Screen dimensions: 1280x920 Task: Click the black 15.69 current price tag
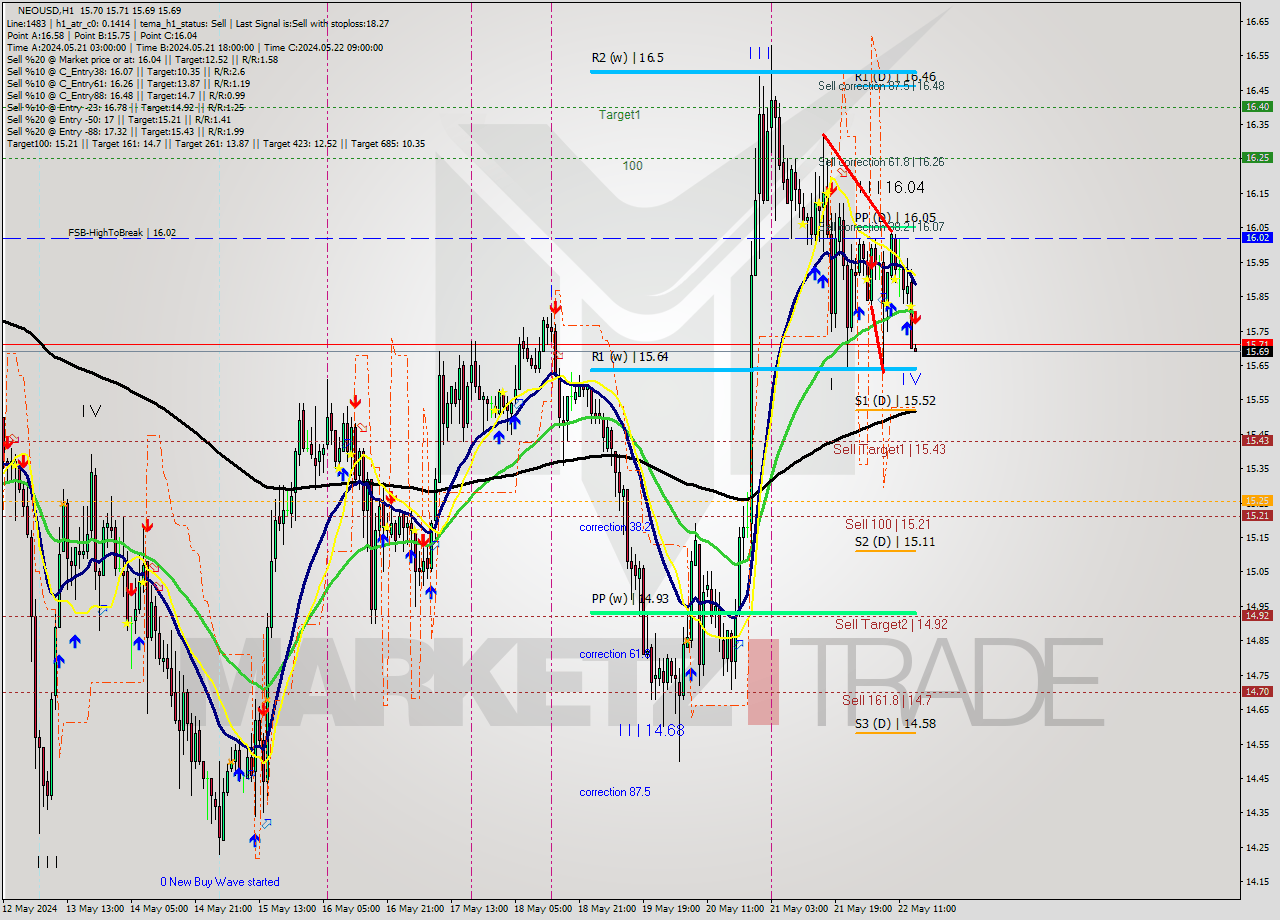1257,351
